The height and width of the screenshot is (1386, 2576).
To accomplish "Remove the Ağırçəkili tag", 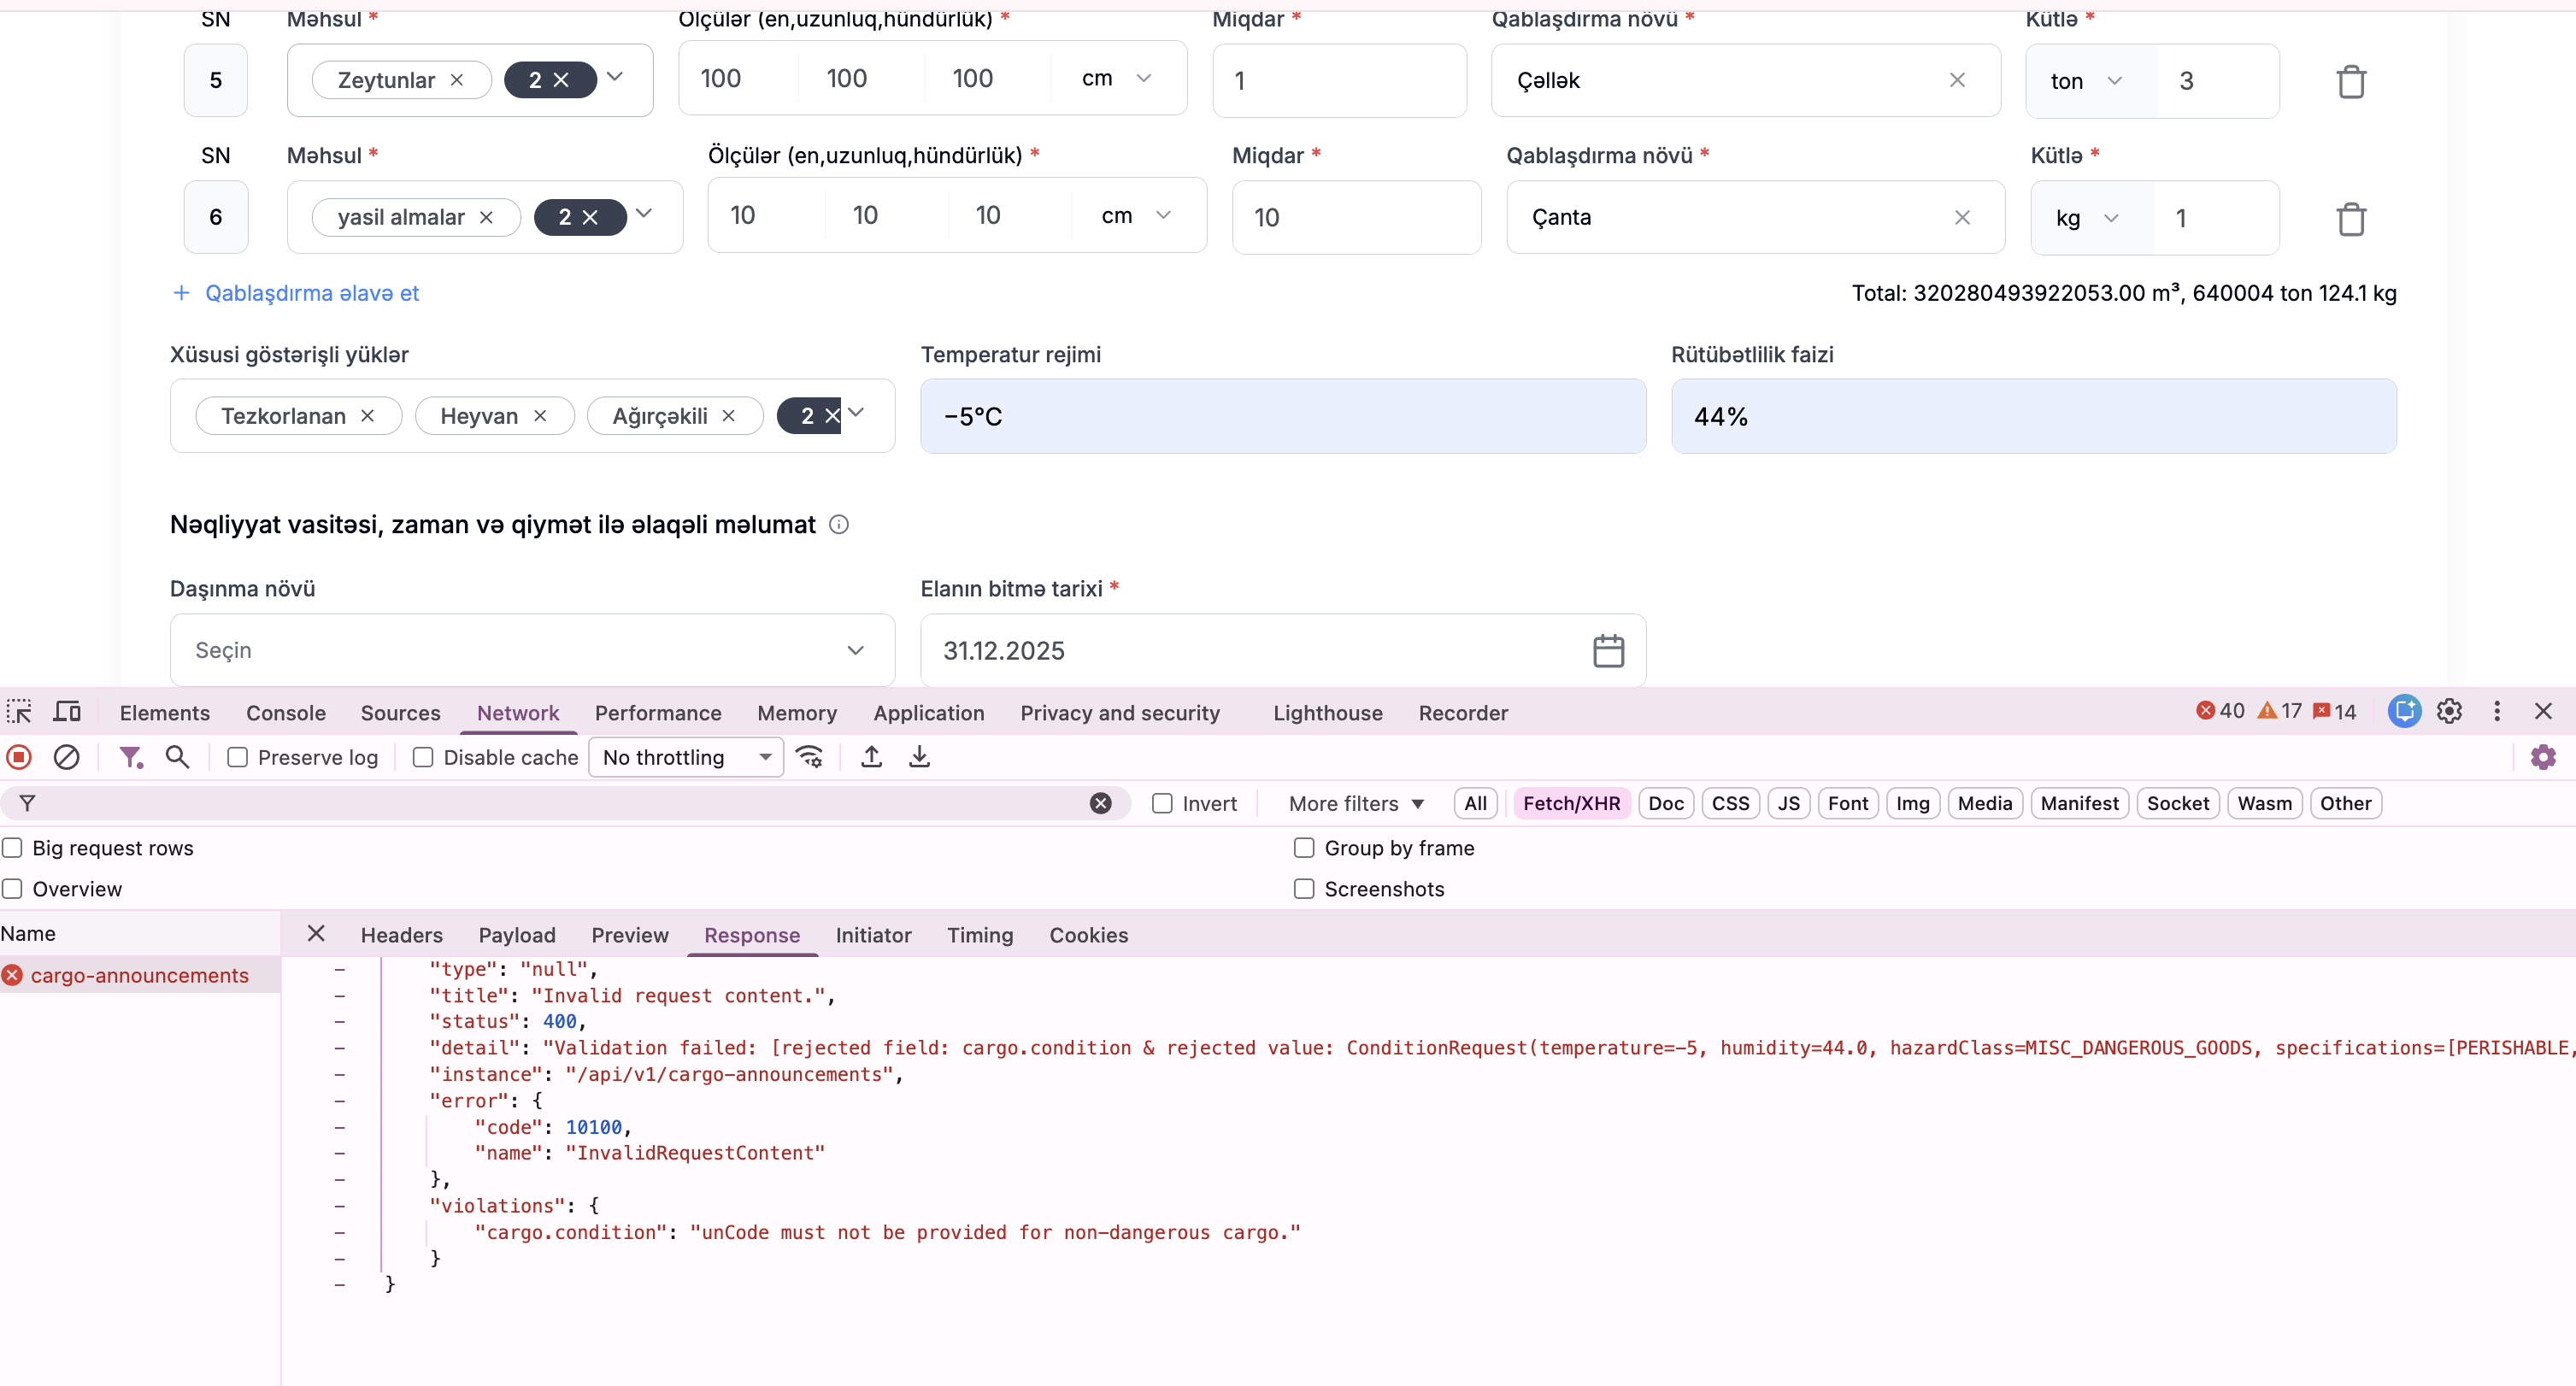I will tap(729, 415).
